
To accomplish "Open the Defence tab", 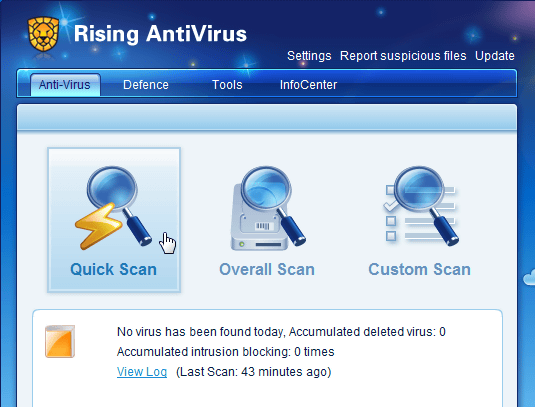I will click(146, 85).
